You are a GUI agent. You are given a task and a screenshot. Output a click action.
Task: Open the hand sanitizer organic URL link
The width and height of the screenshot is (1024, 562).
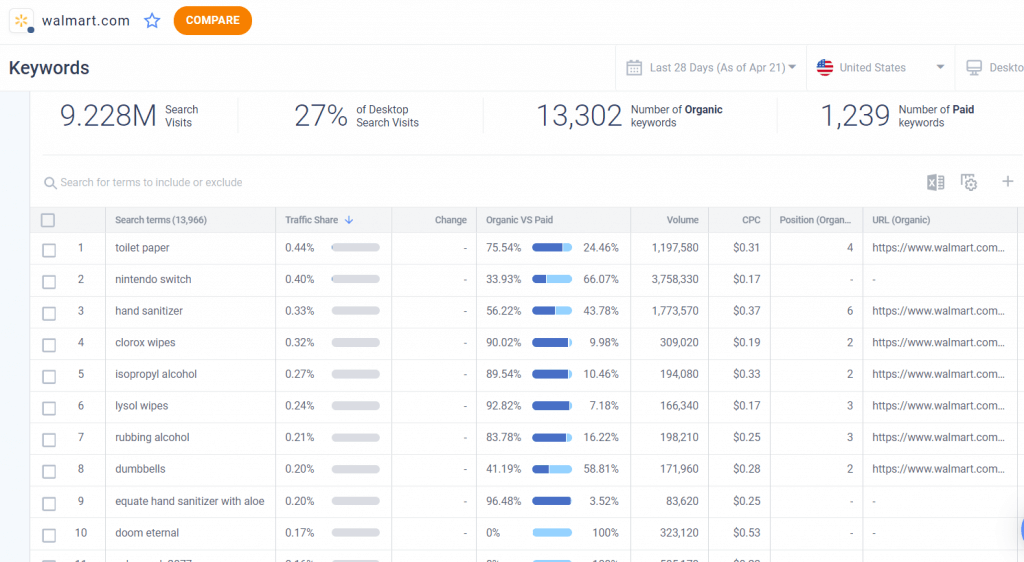938,311
